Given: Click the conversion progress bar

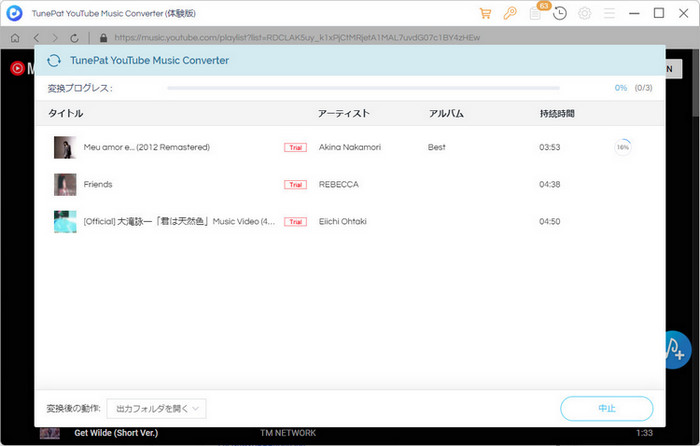Looking at the screenshot, I should pos(363,88).
